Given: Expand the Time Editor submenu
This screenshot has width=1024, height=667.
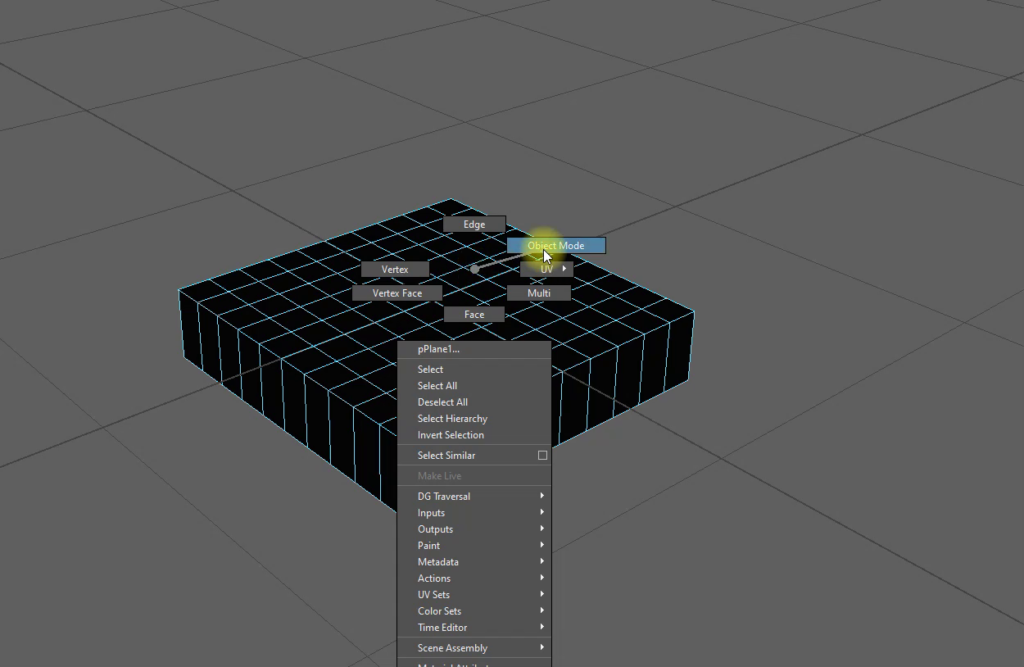Looking at the screenshot, I should [474, 627].
